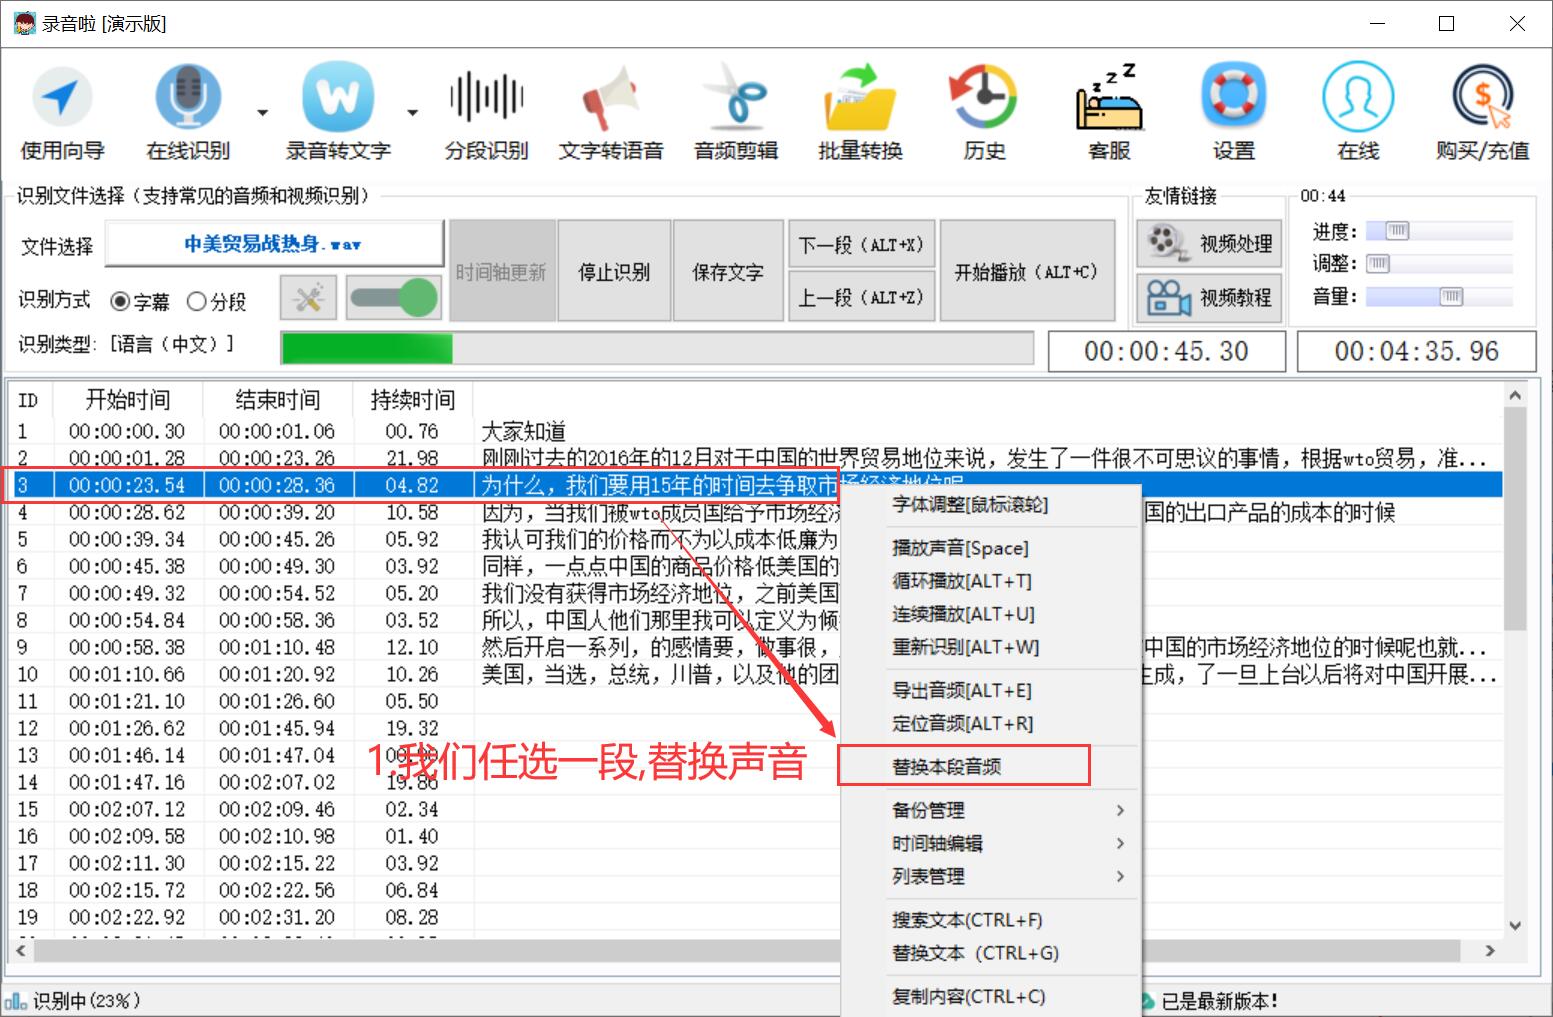Click the 时间轴更新 button
The height and width of the screenshot is (1017, 1553).
click(x=501, y=271)
